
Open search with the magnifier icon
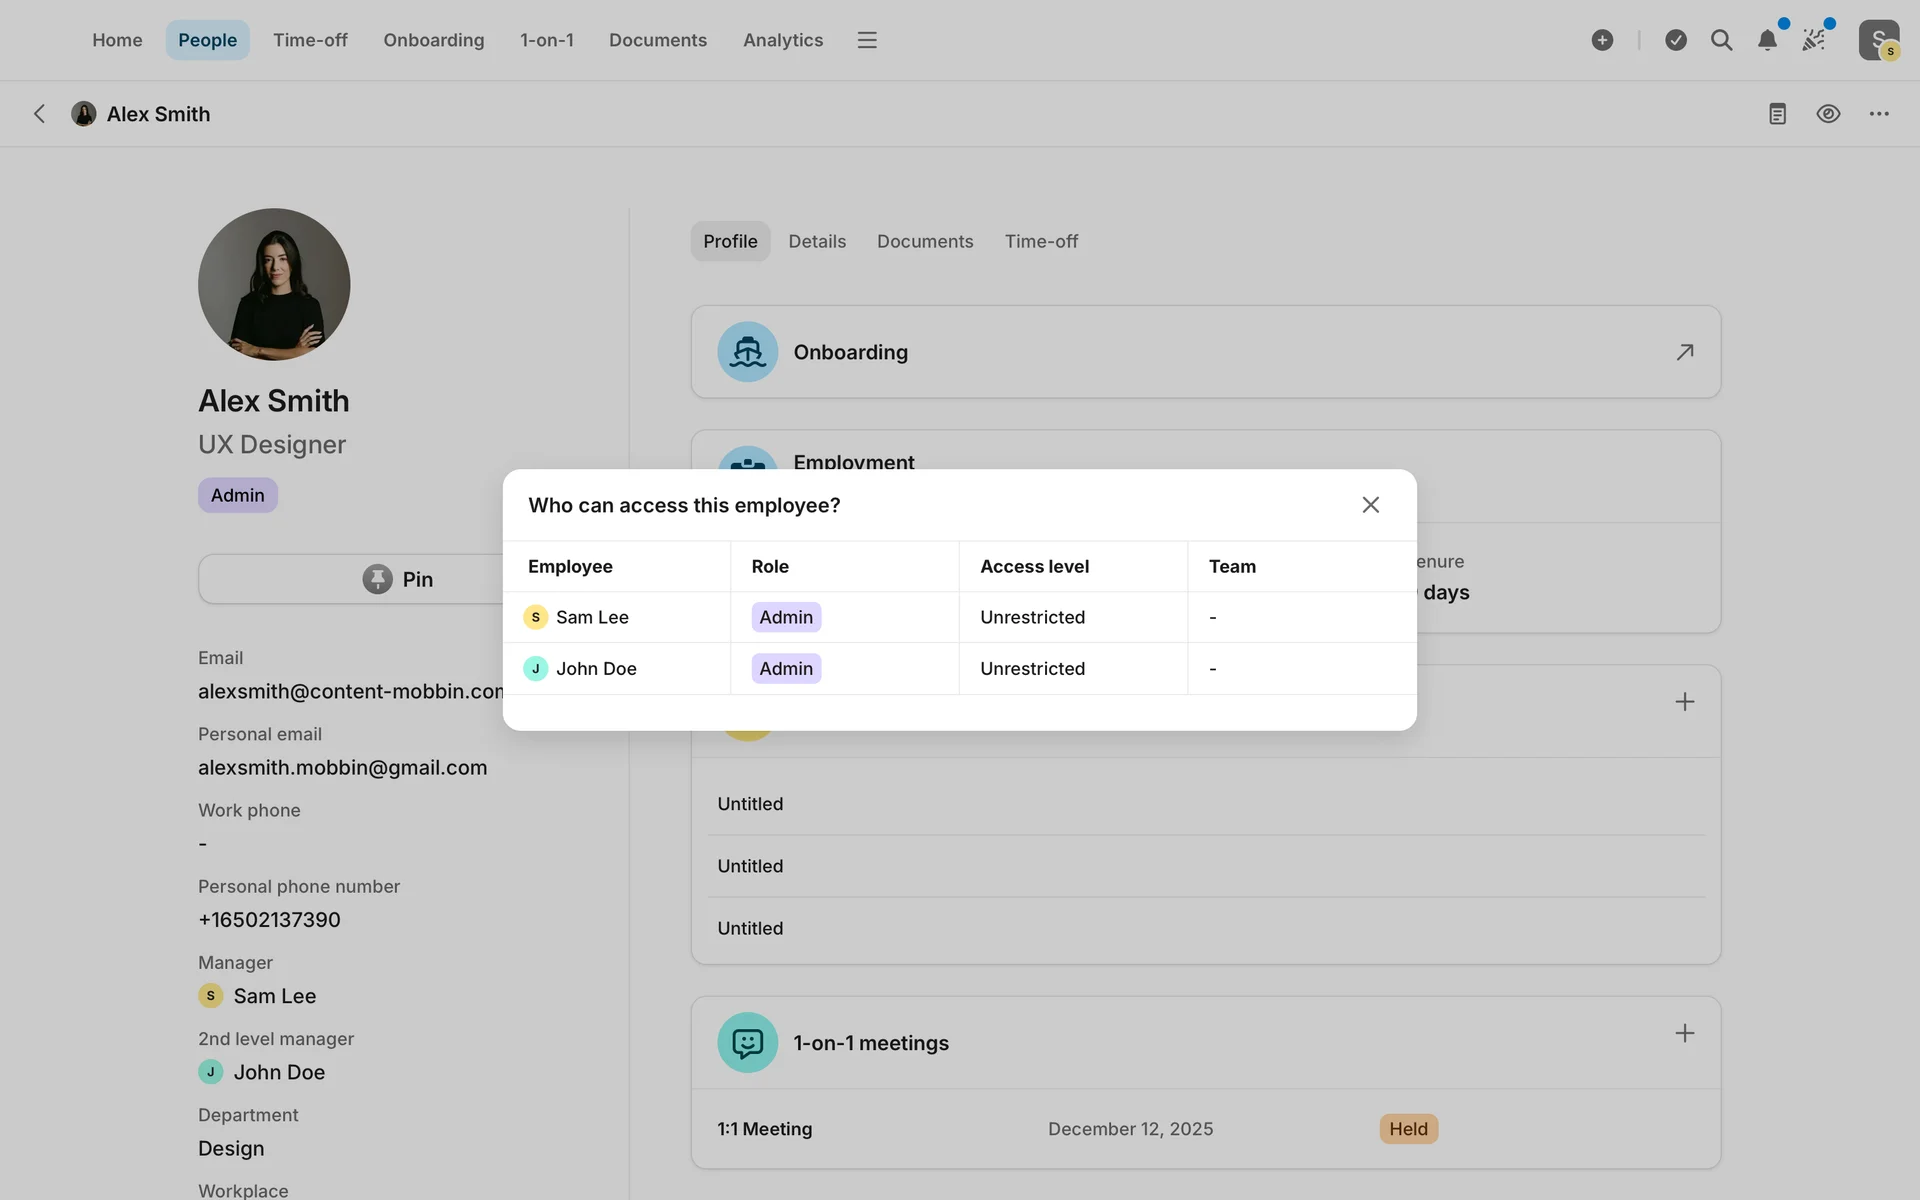coord(1721,40)
